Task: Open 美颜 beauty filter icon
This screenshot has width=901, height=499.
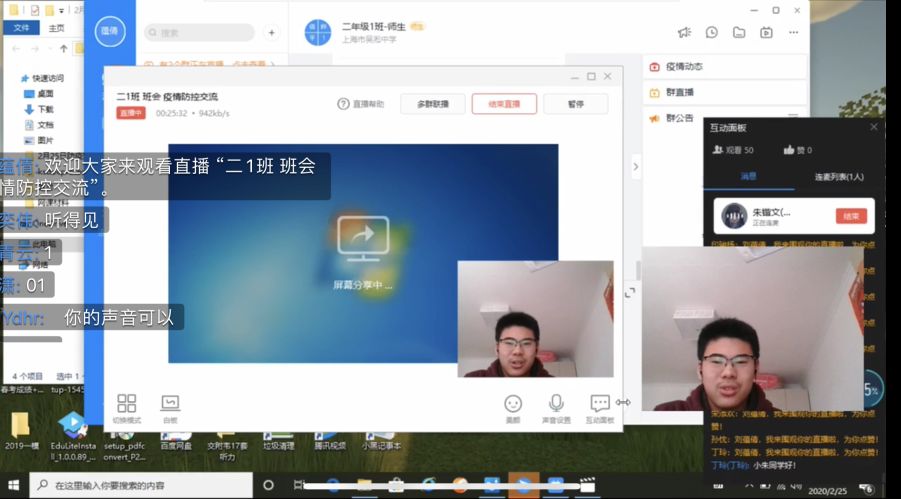Action: tap(513, 405)
